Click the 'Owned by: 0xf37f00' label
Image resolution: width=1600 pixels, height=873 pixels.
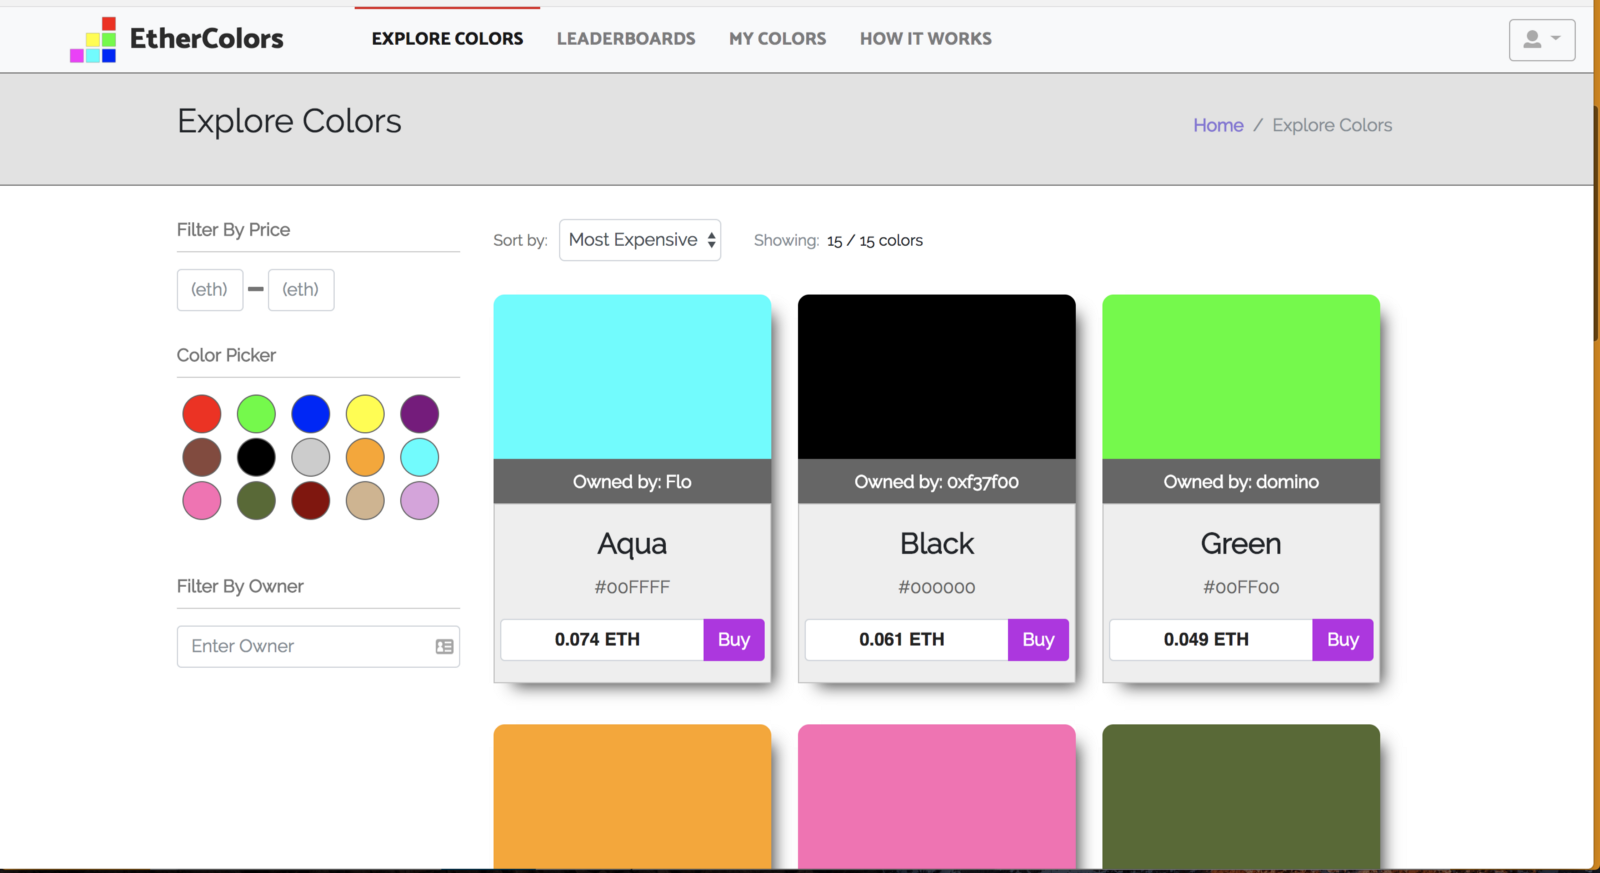click(937, 482)
